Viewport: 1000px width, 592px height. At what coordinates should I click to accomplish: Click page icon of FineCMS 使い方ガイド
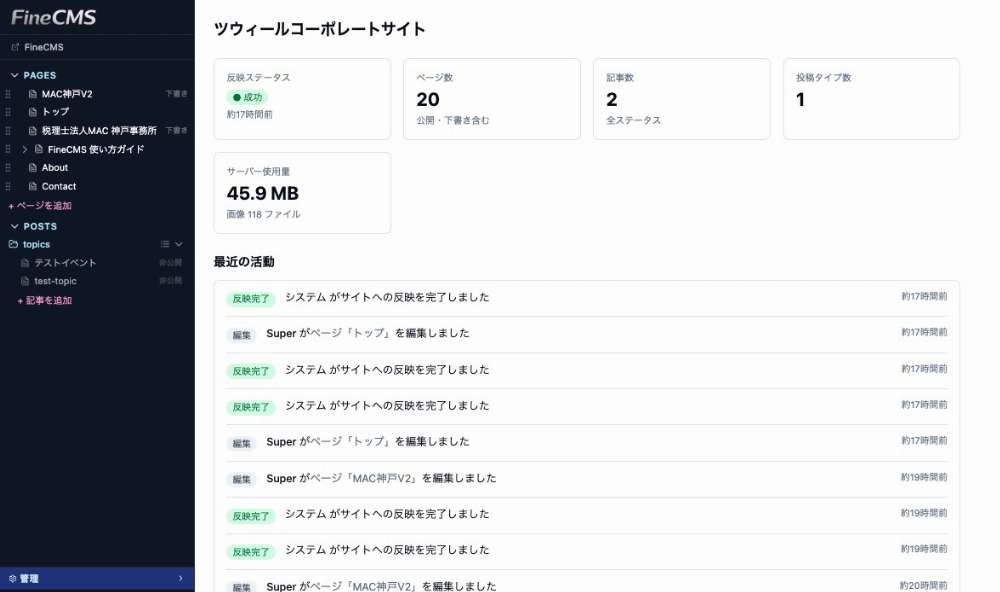click(x=39, y=149)
